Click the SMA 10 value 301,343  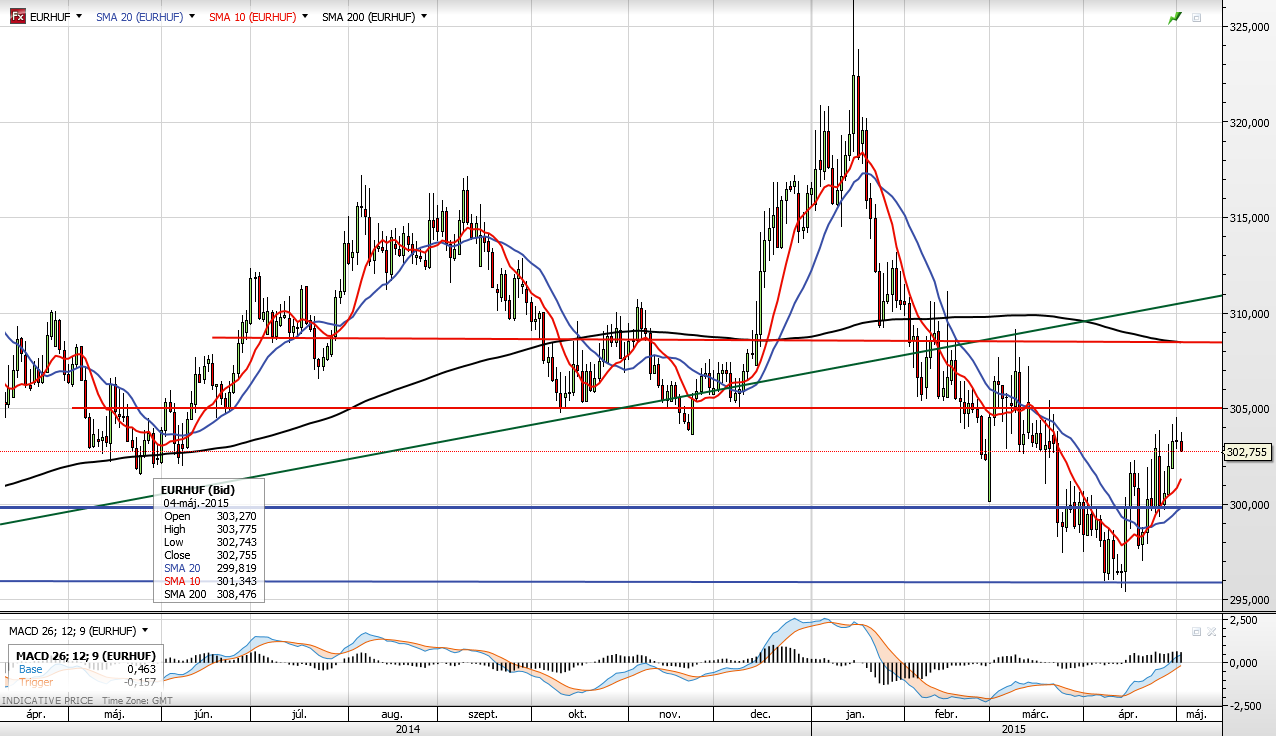coord(237,581)
